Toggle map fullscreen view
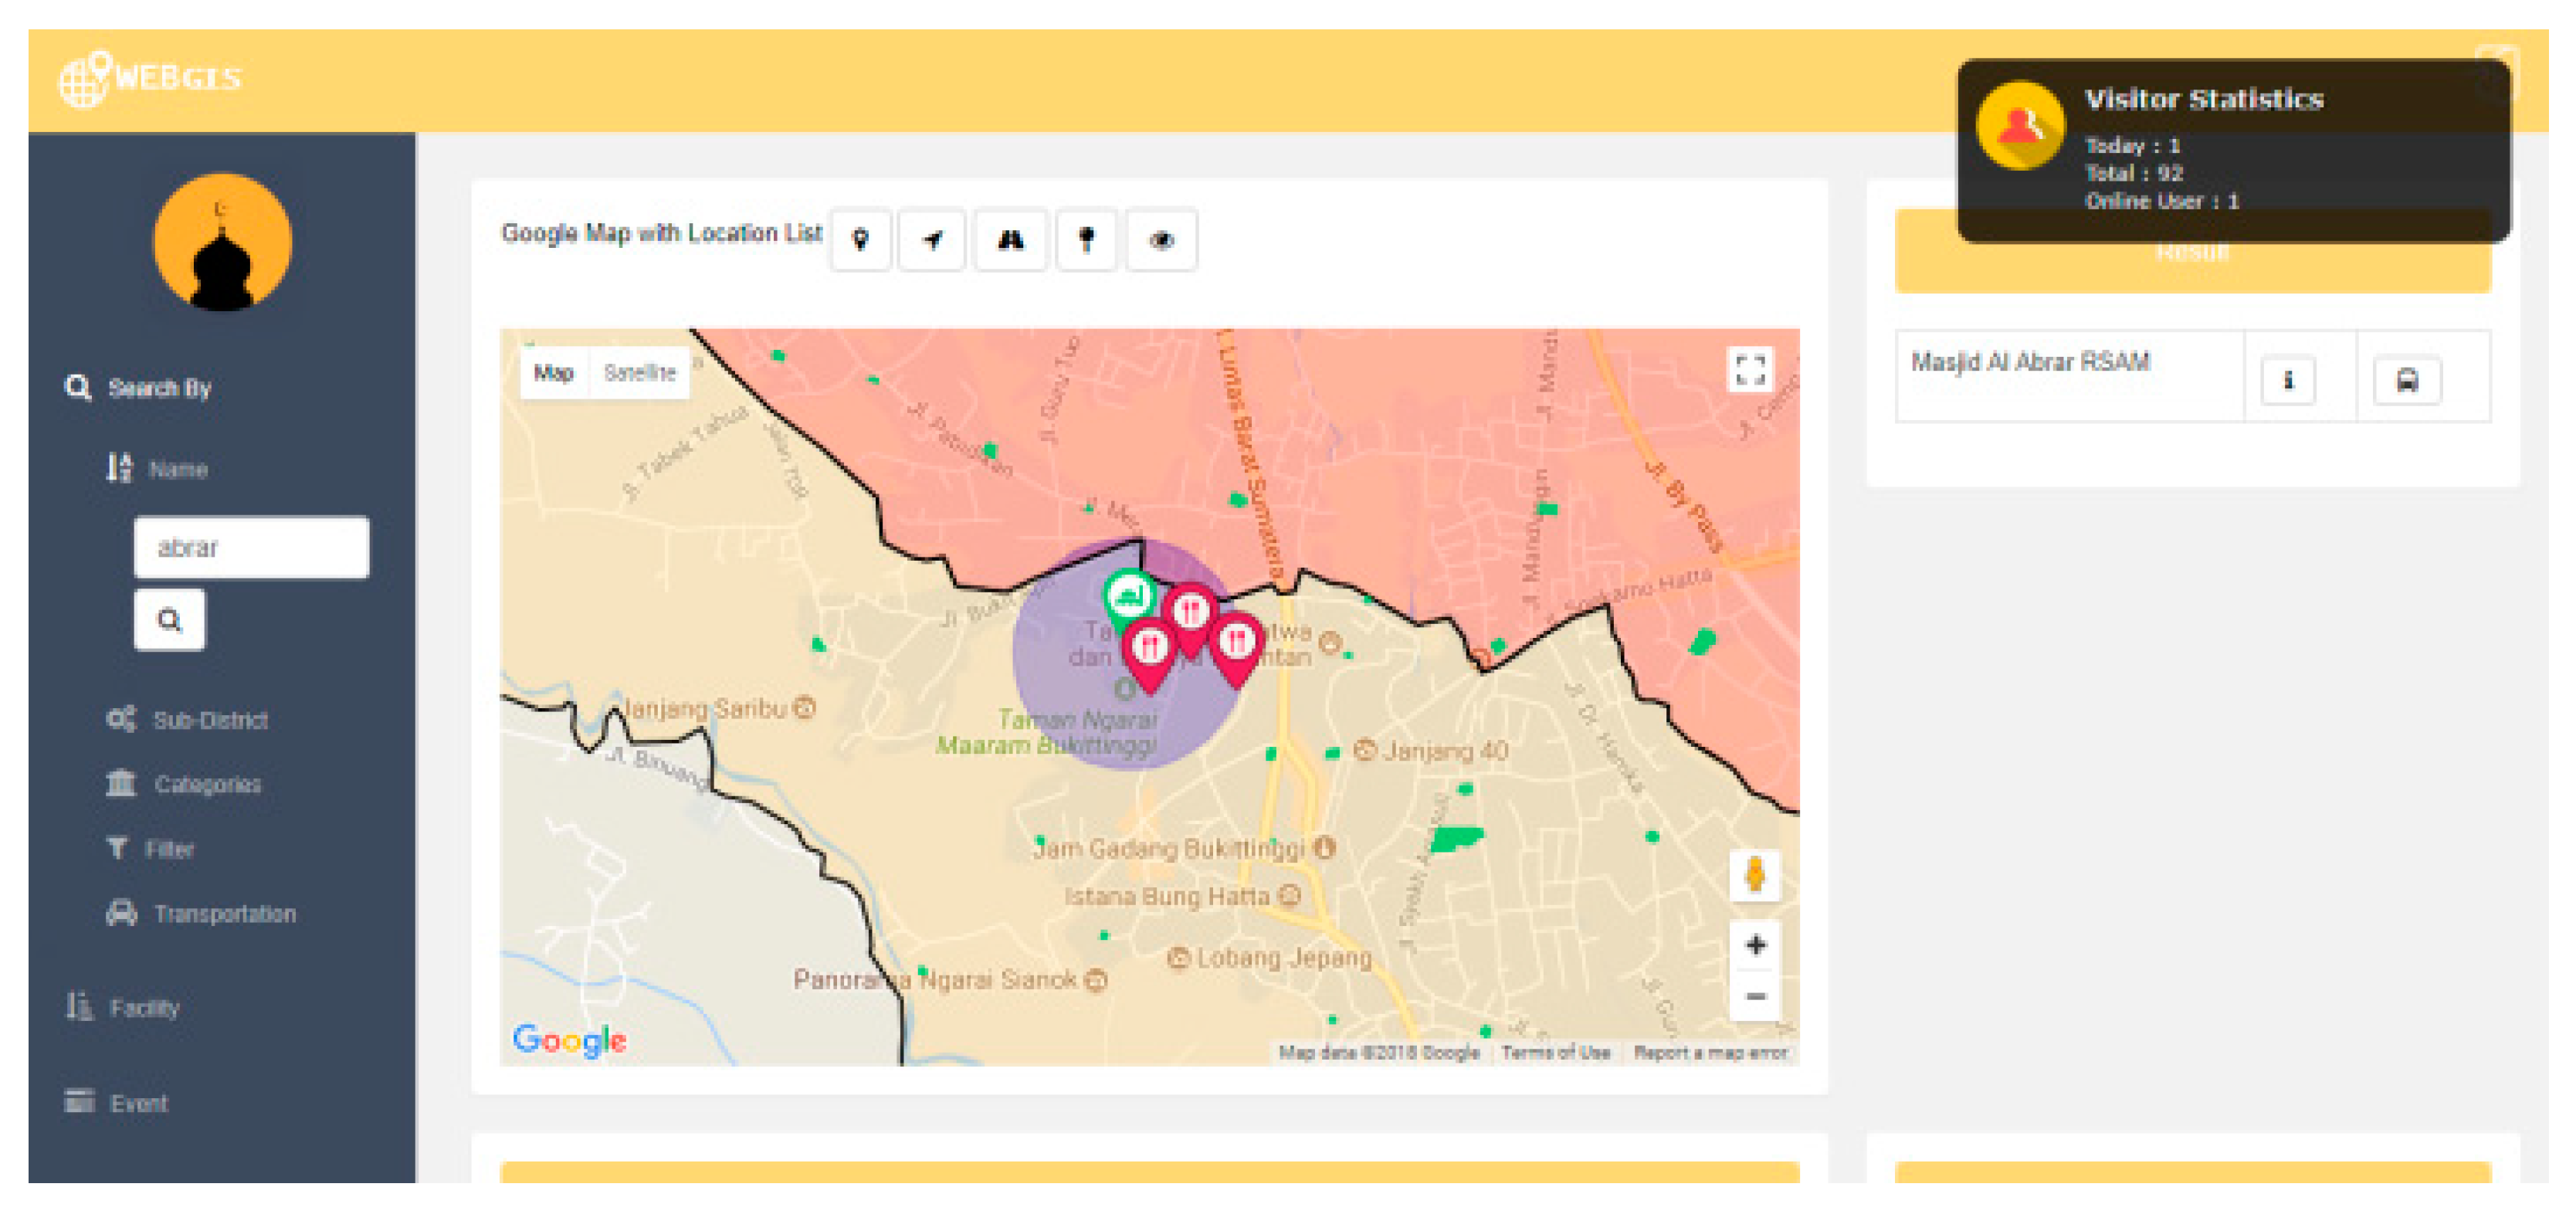2576x1221 pixels. point(1750,370)
